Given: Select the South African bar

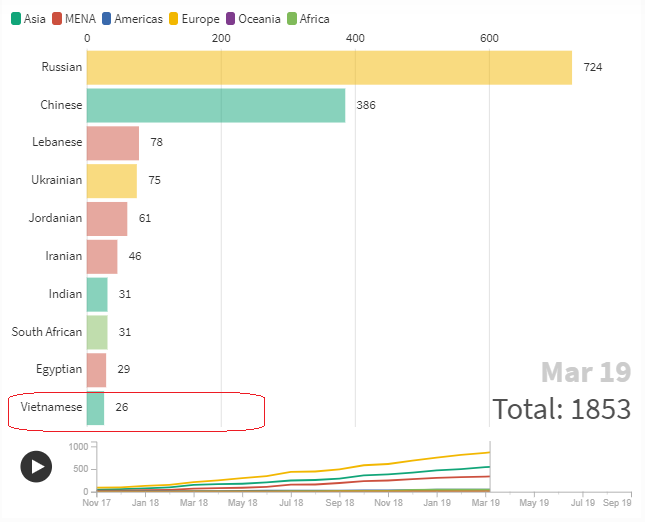Looking at the screenshot, I should pos(97,331).
